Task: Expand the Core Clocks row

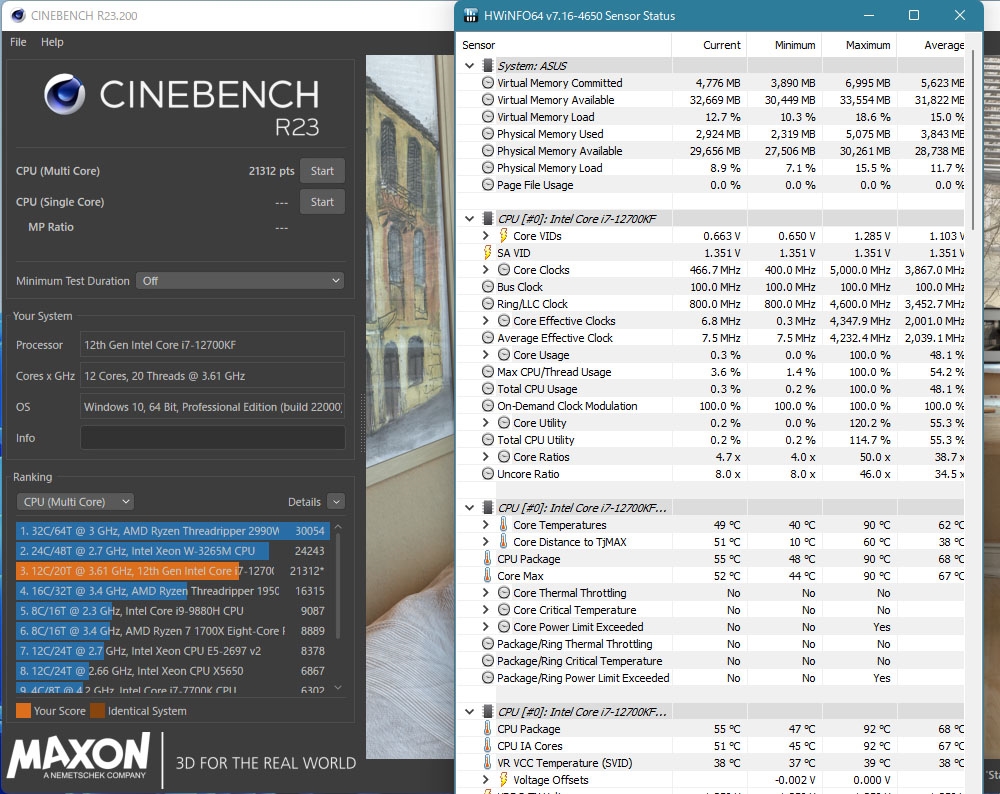Action: coord(486,270)
